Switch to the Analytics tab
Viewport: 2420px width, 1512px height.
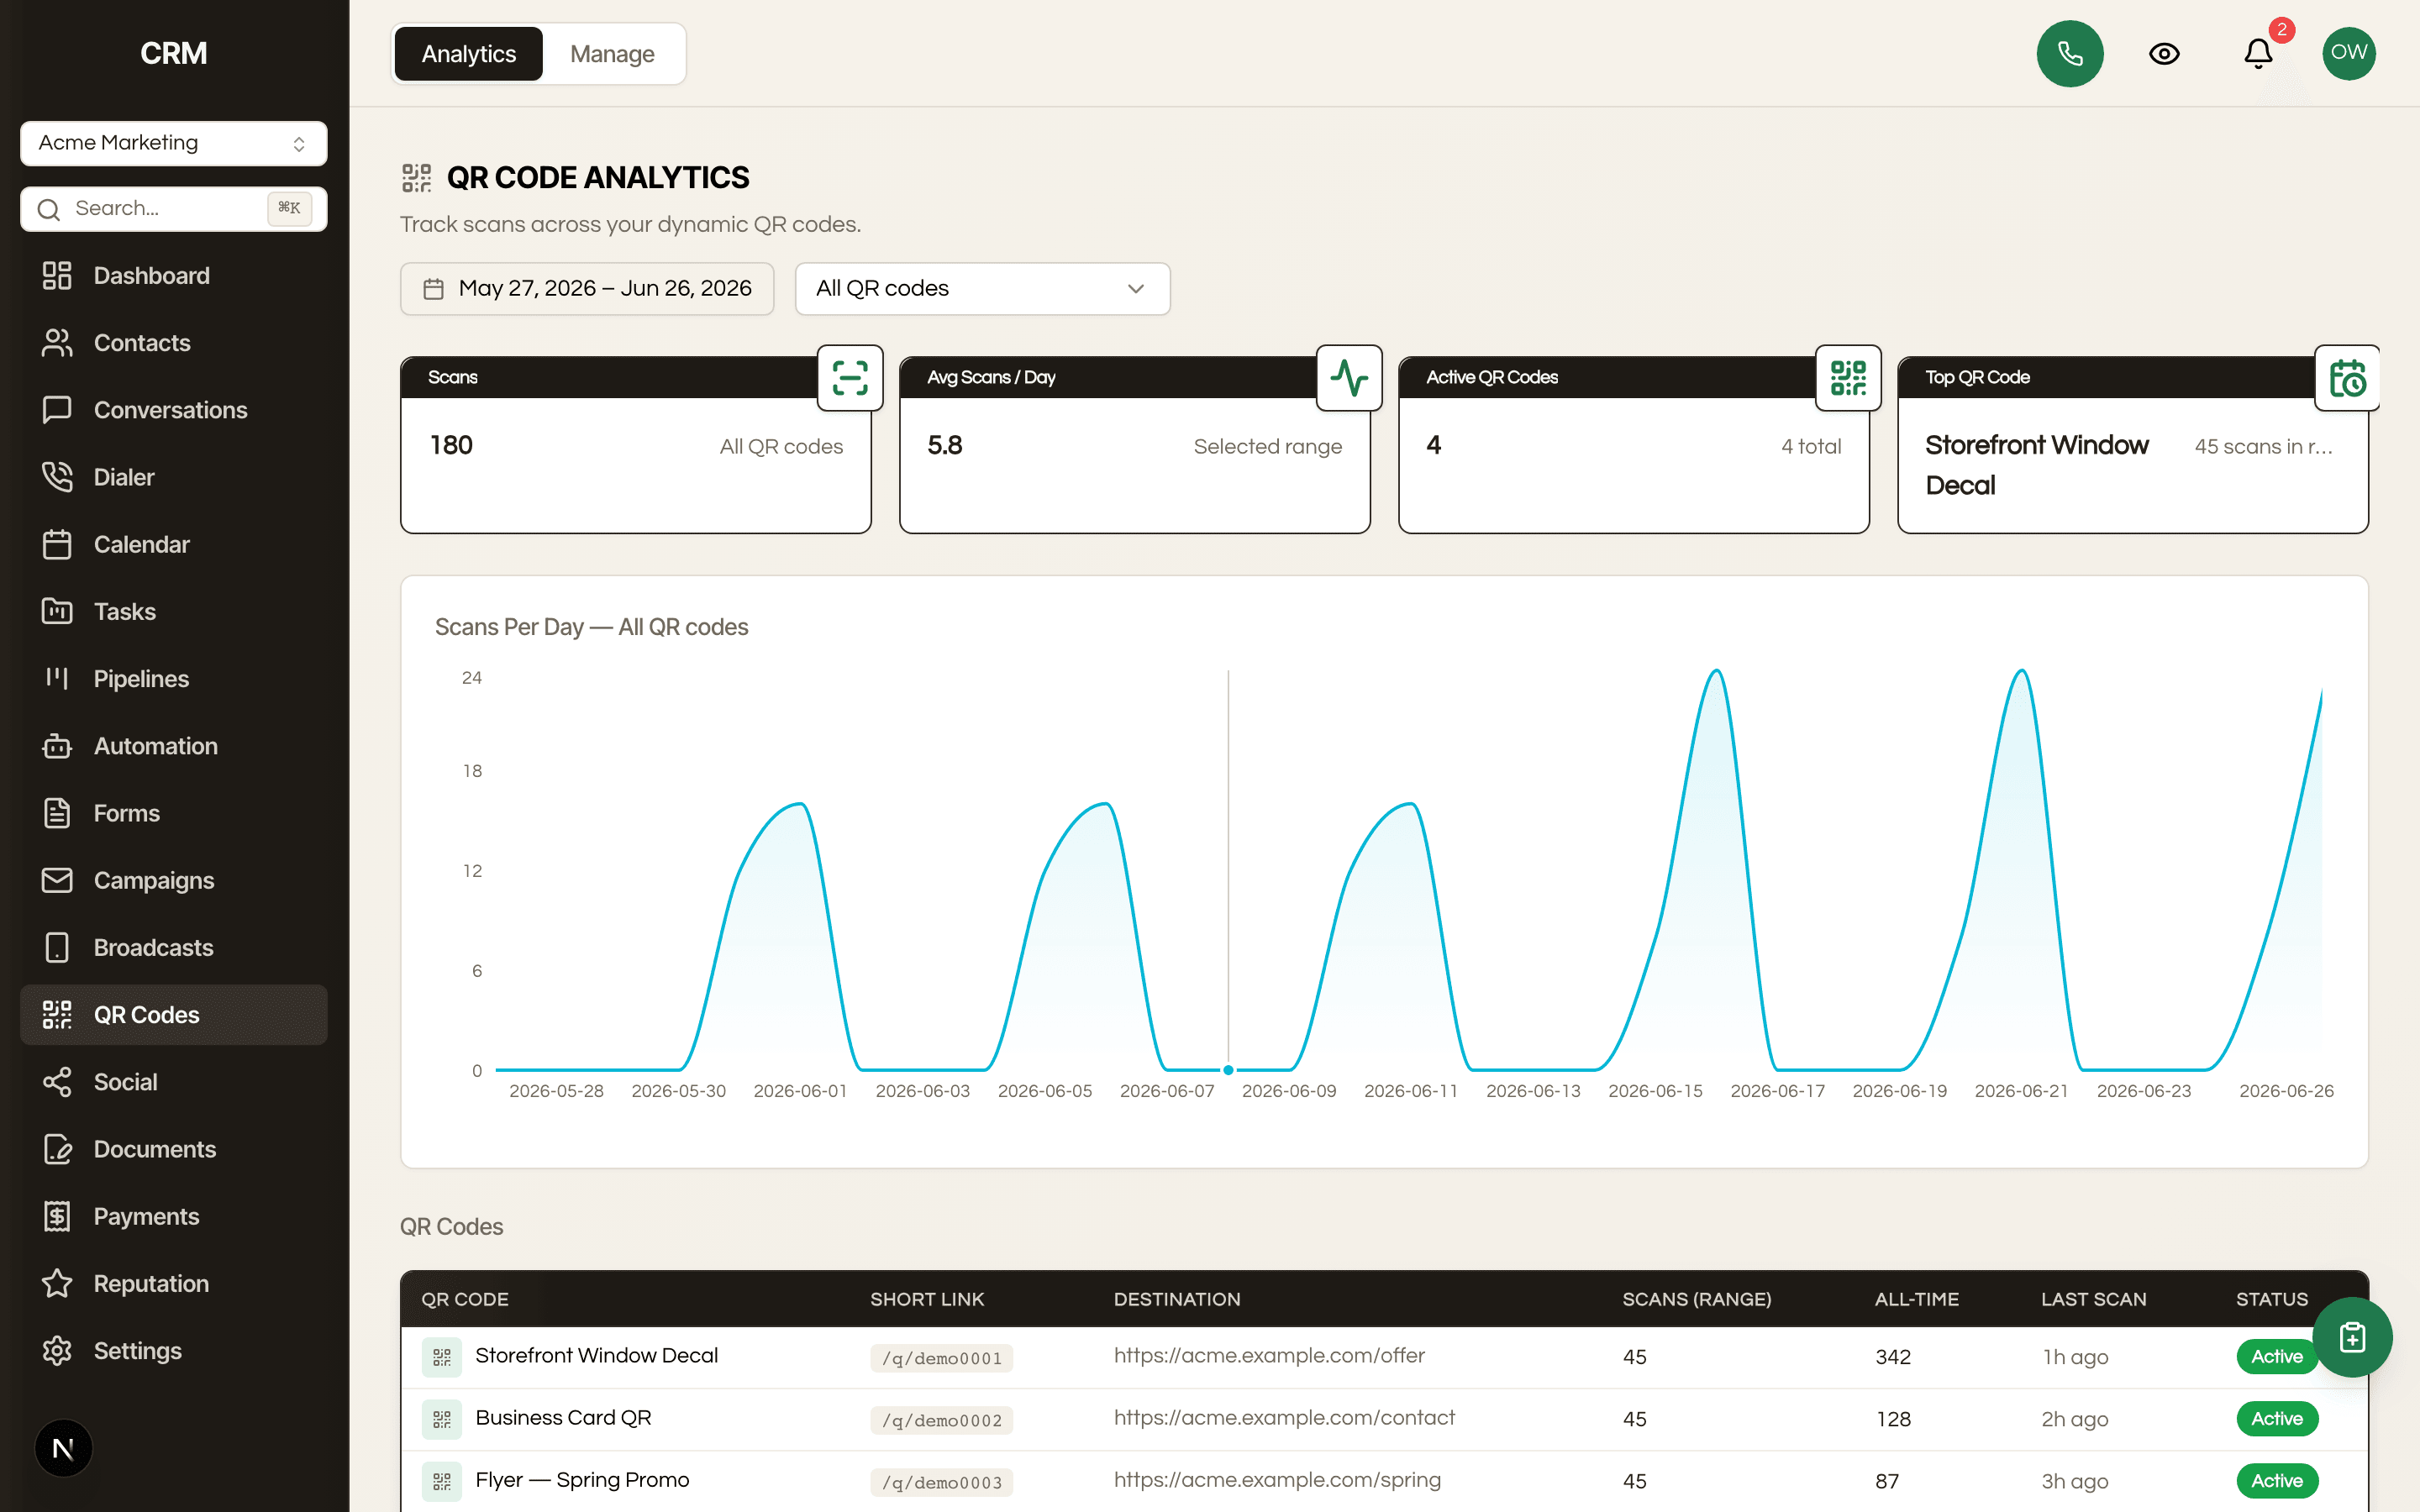click(468, 54)
